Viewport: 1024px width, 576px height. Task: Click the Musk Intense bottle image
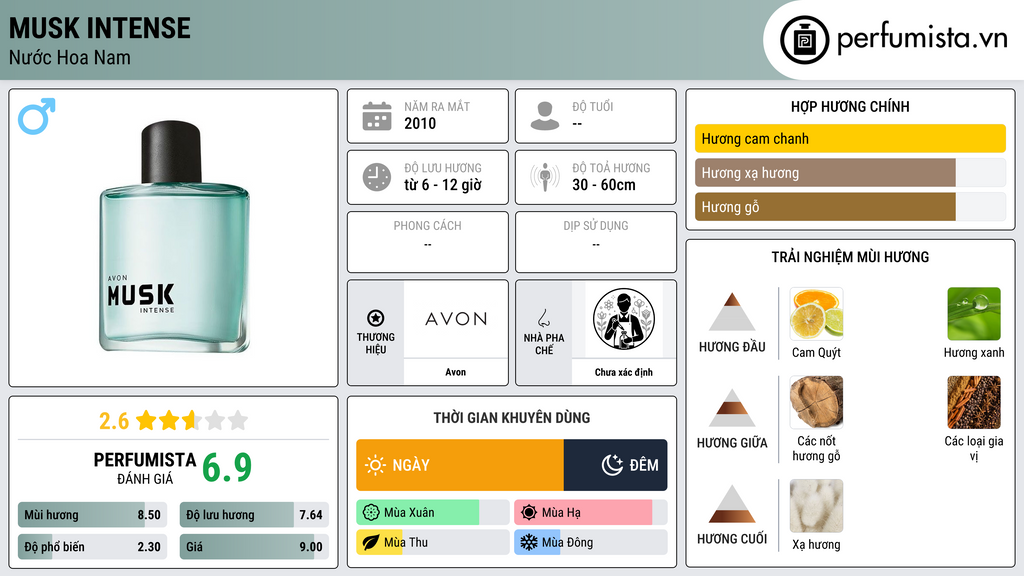click(x=174, y=237)
